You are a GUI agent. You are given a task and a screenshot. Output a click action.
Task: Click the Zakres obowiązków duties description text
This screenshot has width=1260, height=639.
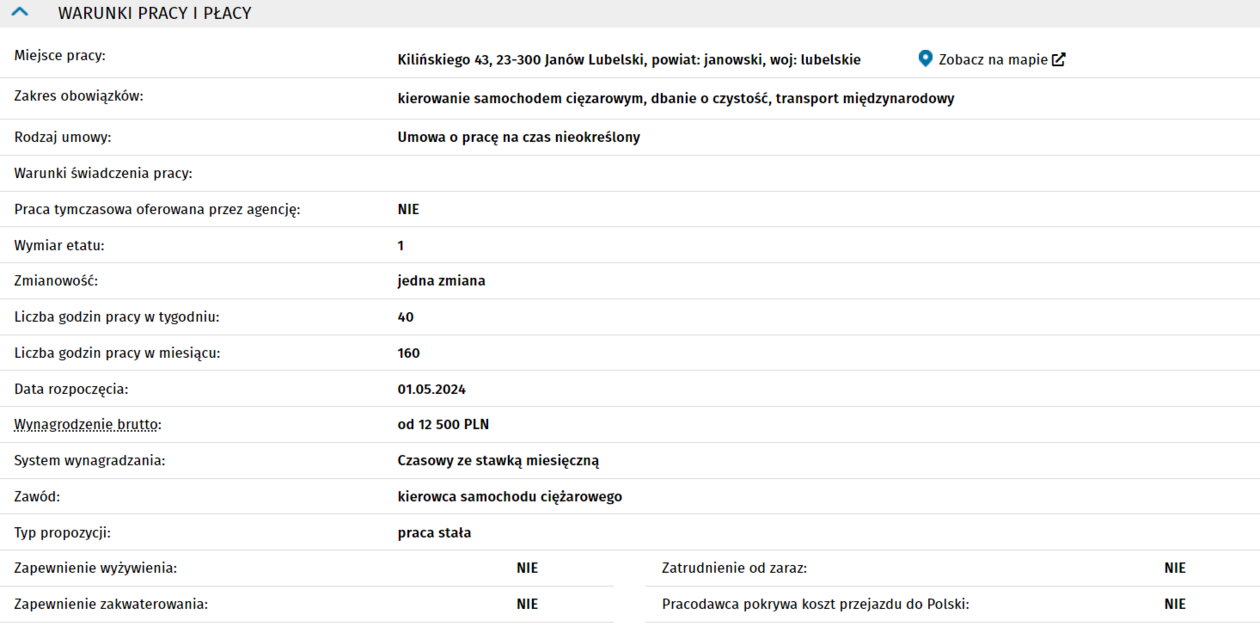(x=675, y=99)
